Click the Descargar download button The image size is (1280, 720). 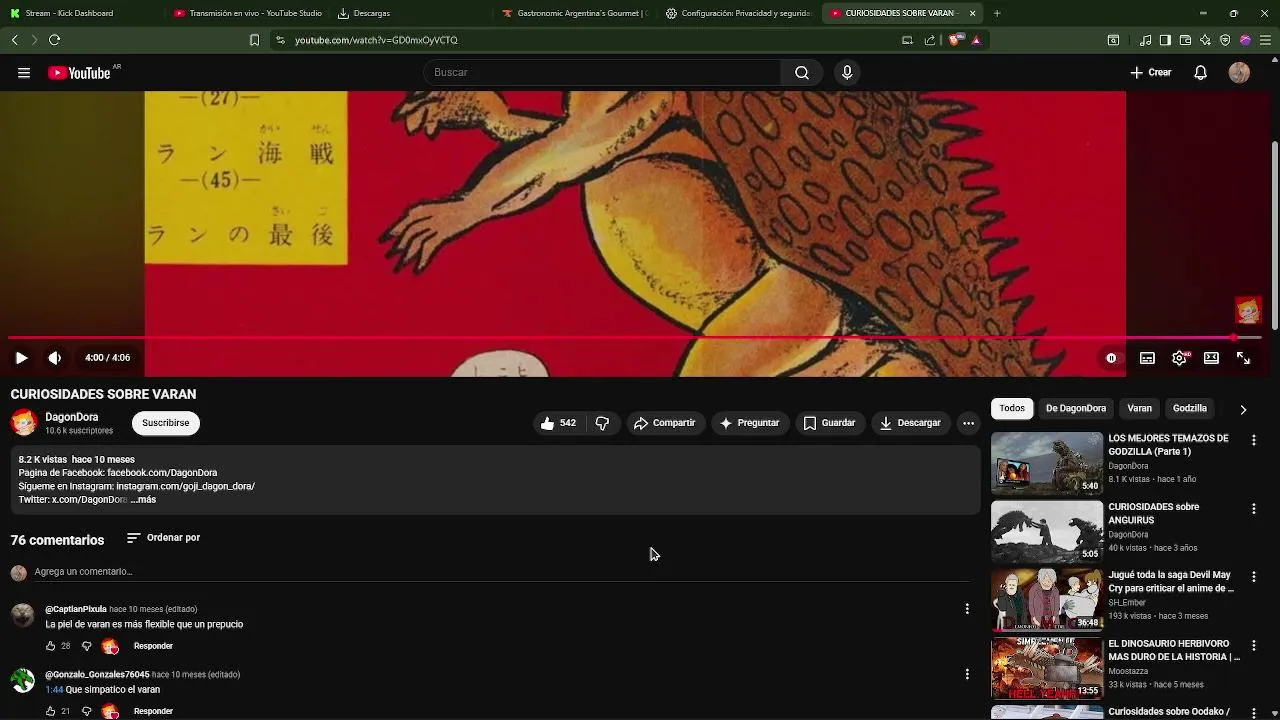pos(910,423)
